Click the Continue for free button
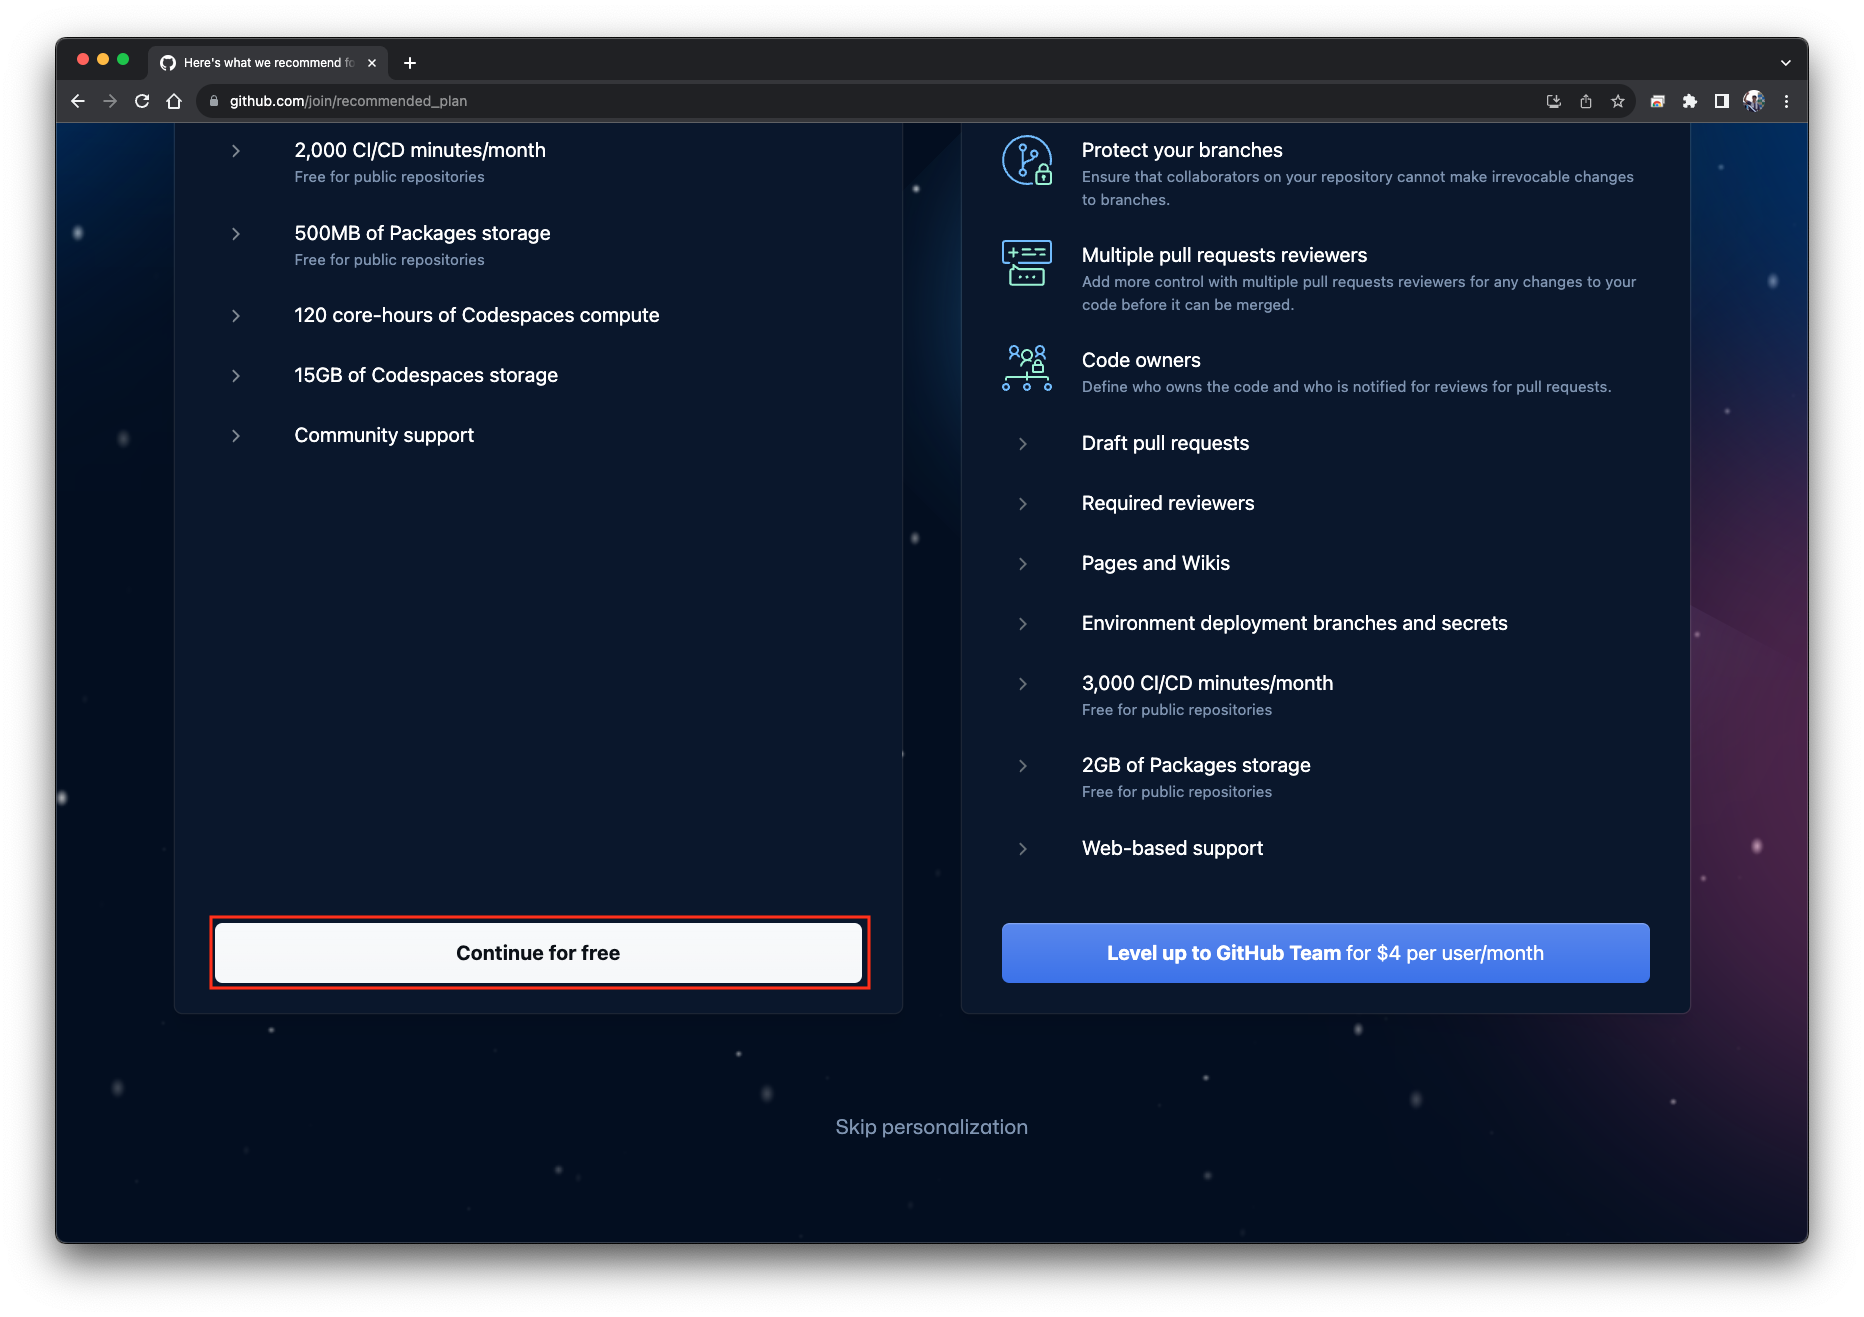 coord(538,953)
